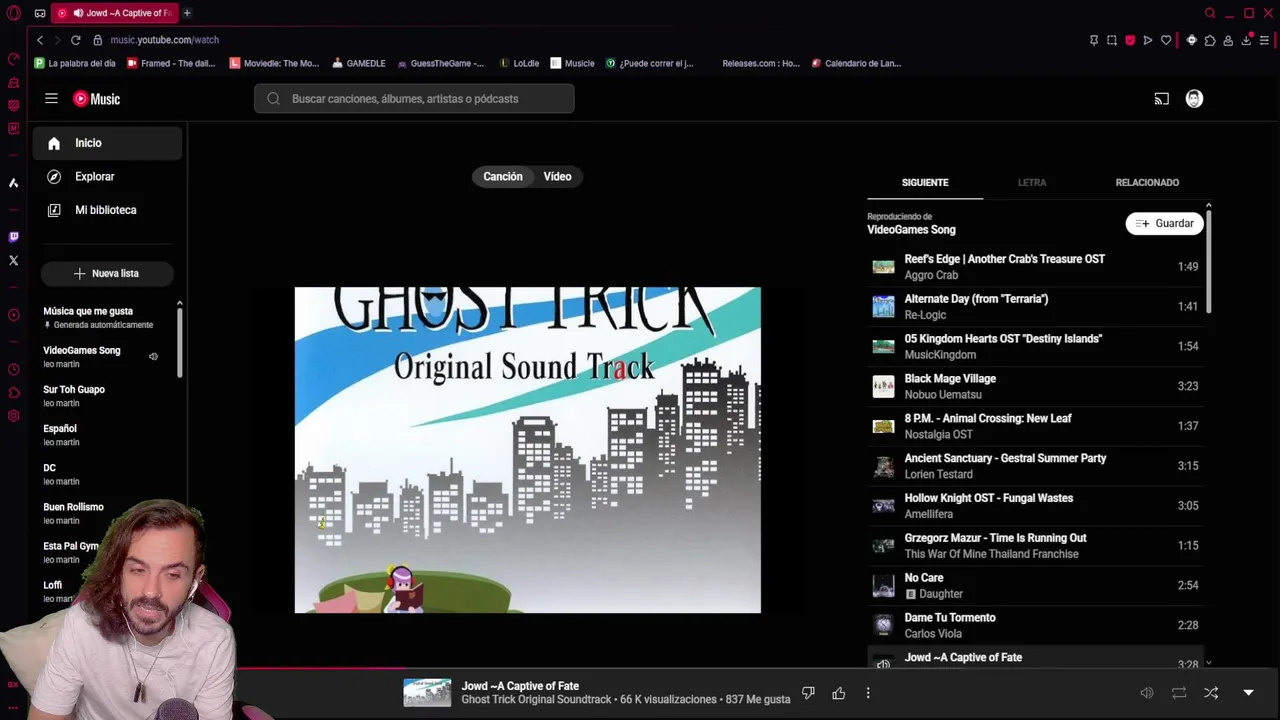Image resolution: width=1280 pixels, height=720 pixels.
Task: Click the pin icon in address bar
Action: click(x=1093, y=40)
